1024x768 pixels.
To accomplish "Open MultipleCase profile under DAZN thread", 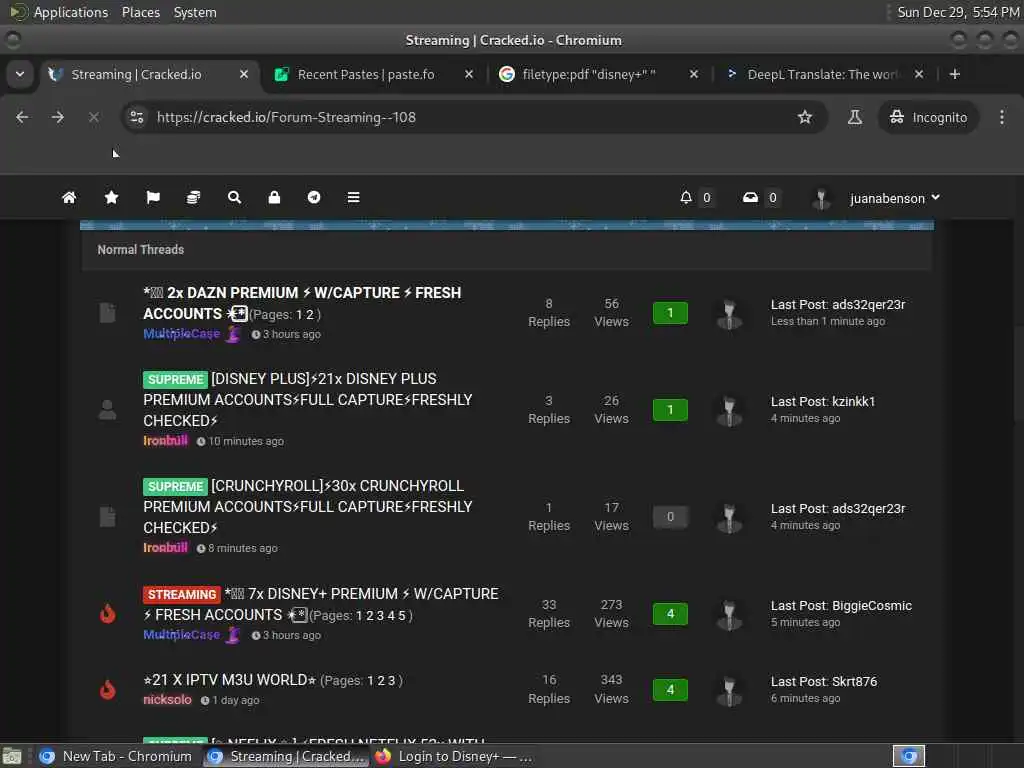I will (x=182, y=334).
